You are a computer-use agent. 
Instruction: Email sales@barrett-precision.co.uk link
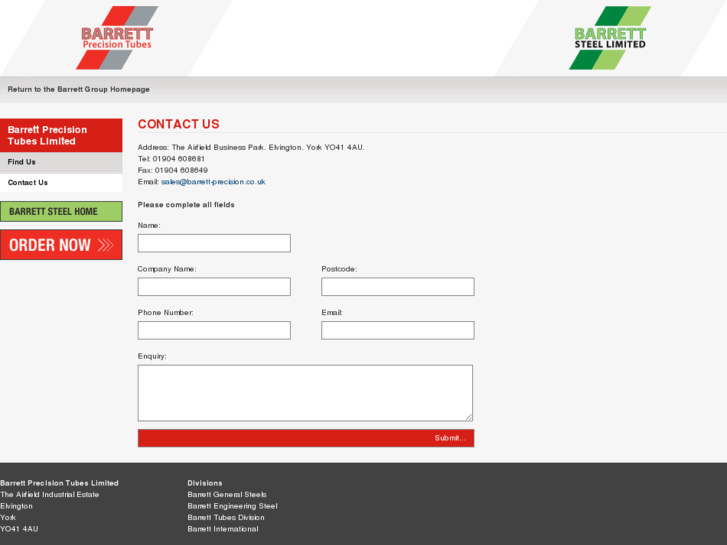[213, 182]
